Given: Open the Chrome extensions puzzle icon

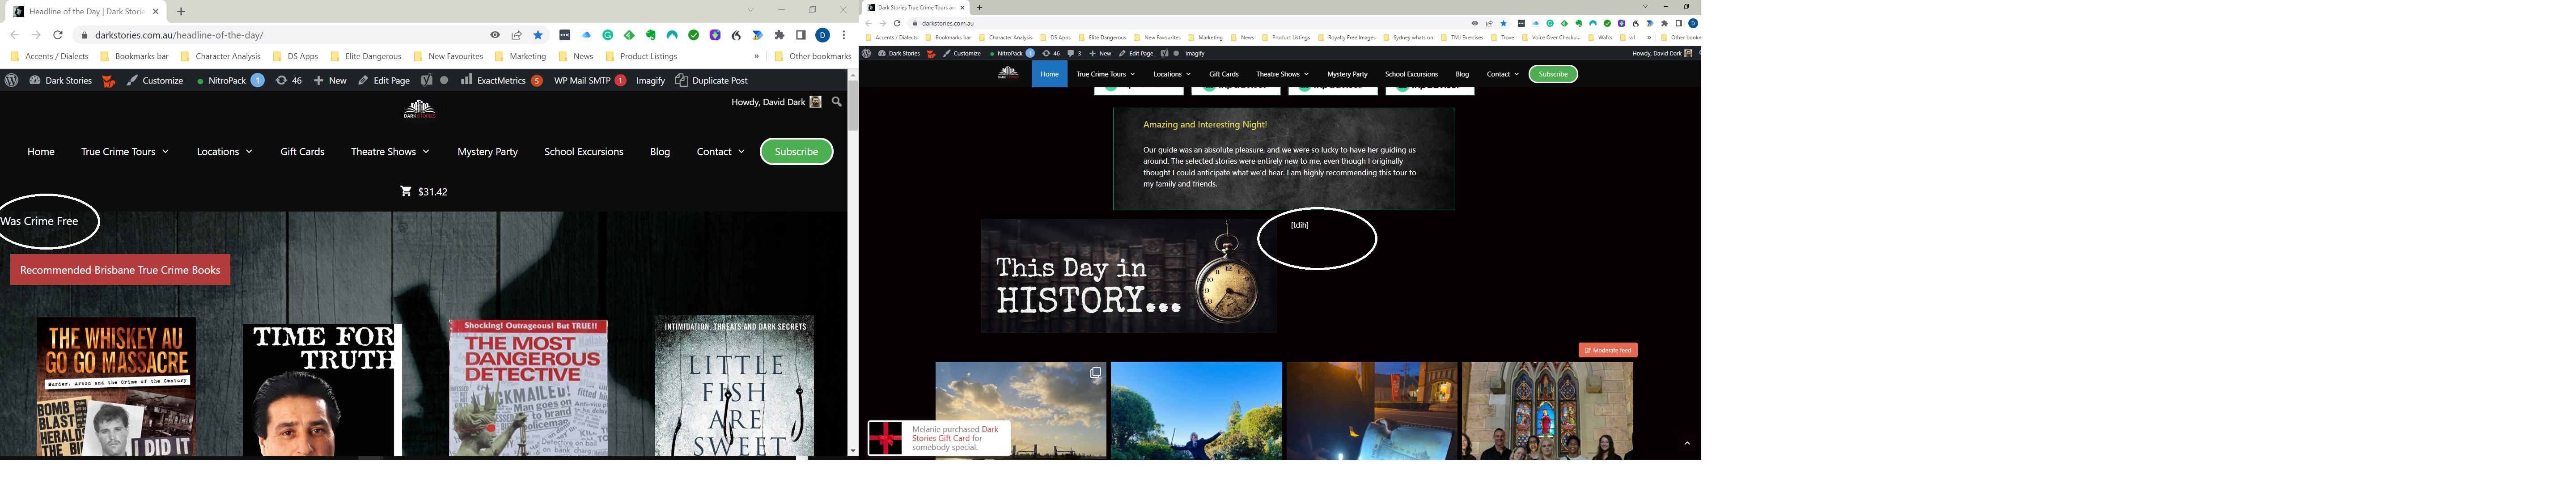Looking at the screenshot, I should [780, 35].
